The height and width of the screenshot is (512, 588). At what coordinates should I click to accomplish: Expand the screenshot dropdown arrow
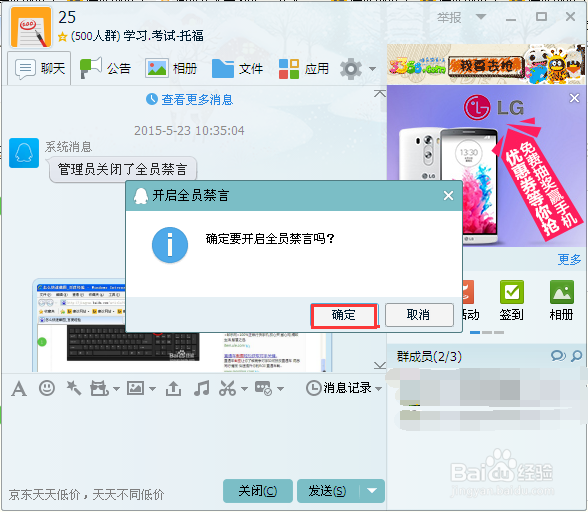click(244, 389)
